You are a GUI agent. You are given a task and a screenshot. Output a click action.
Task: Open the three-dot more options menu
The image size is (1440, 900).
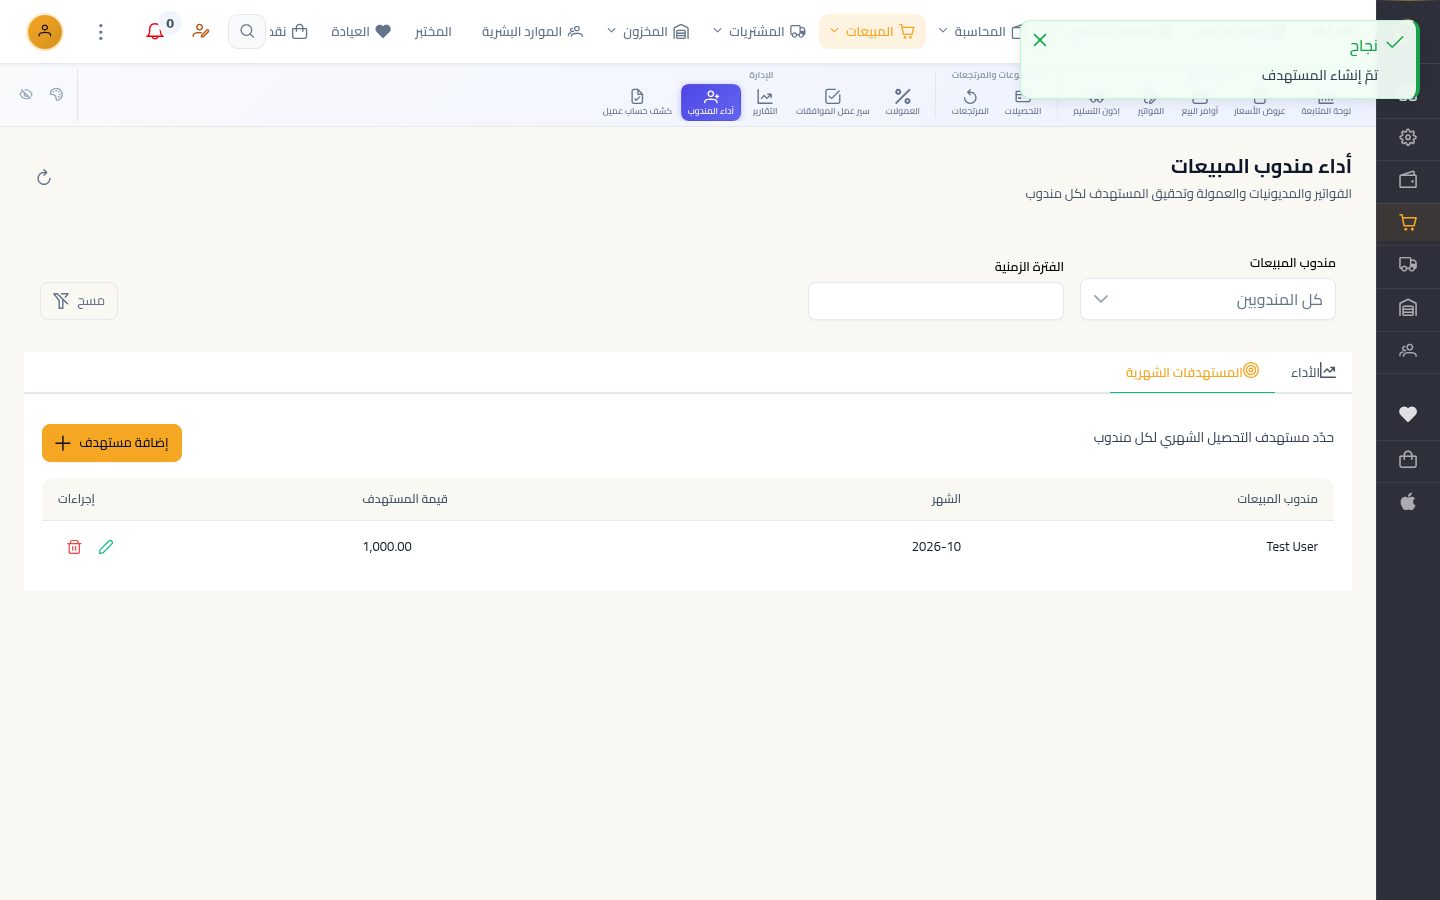pyautogui.click(x=100, y=32)
